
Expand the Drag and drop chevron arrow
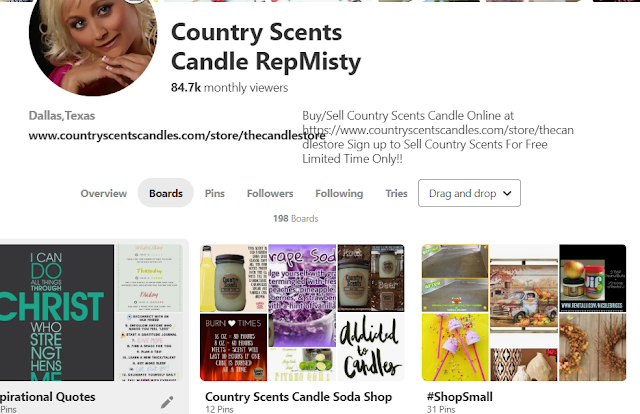point(507,193)
